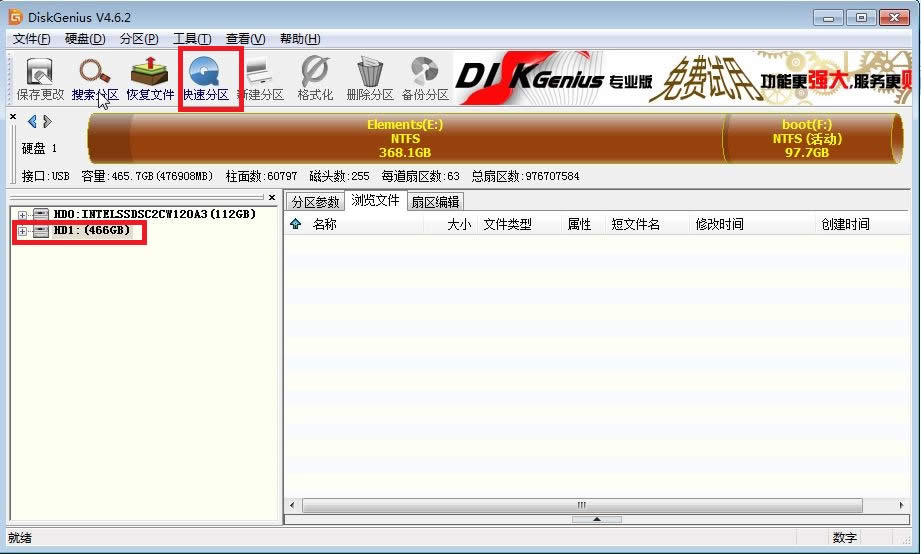Image resolution: width=921 pixels, height=554 pixels.
Task: Select the 格式化 (Format) toolbar icon
Action: coord(315,80)
